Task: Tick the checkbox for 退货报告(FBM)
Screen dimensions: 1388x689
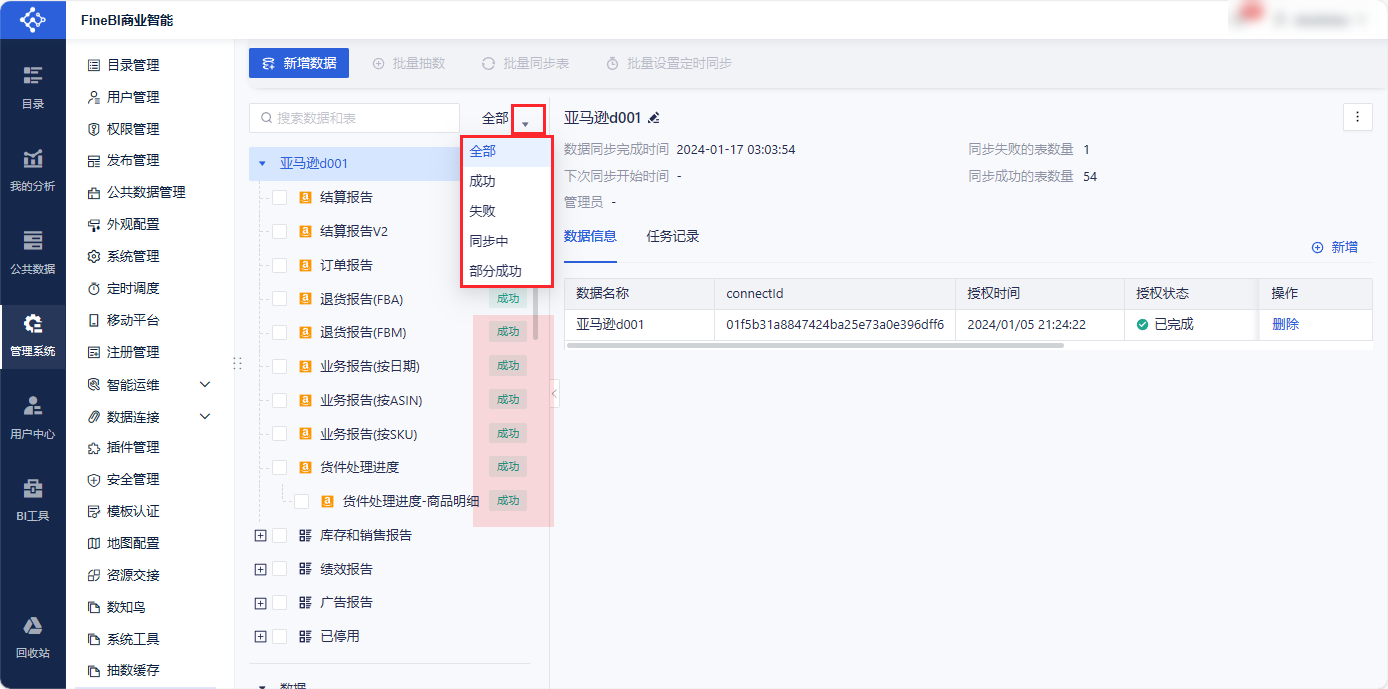Action: (x=279, y=332)
